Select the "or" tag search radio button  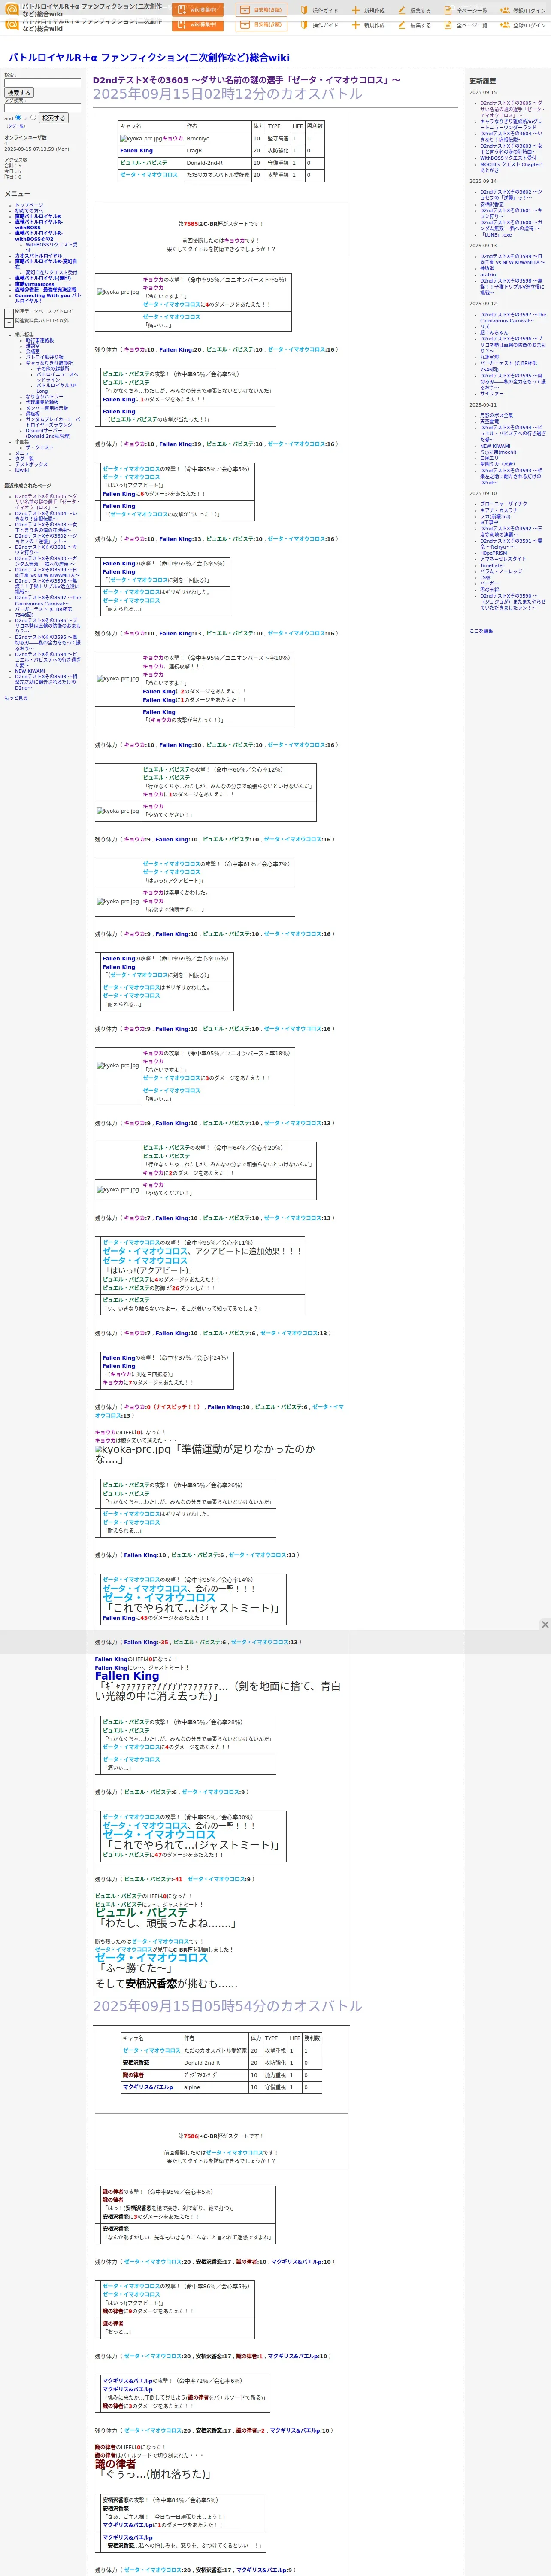[33, 117]
